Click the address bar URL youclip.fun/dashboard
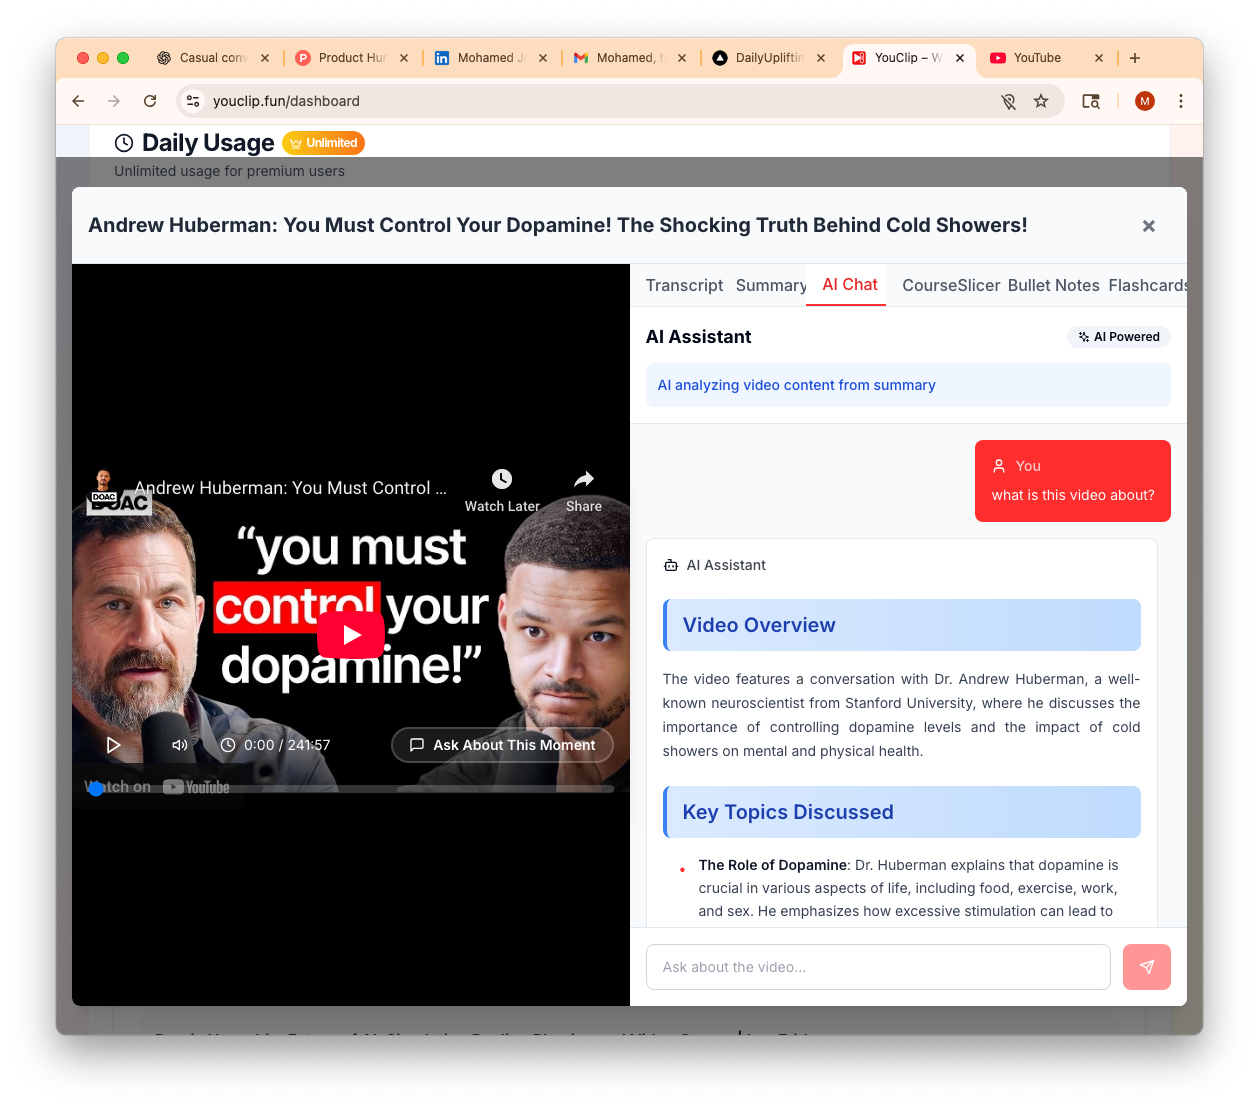 tap(286, 101)
